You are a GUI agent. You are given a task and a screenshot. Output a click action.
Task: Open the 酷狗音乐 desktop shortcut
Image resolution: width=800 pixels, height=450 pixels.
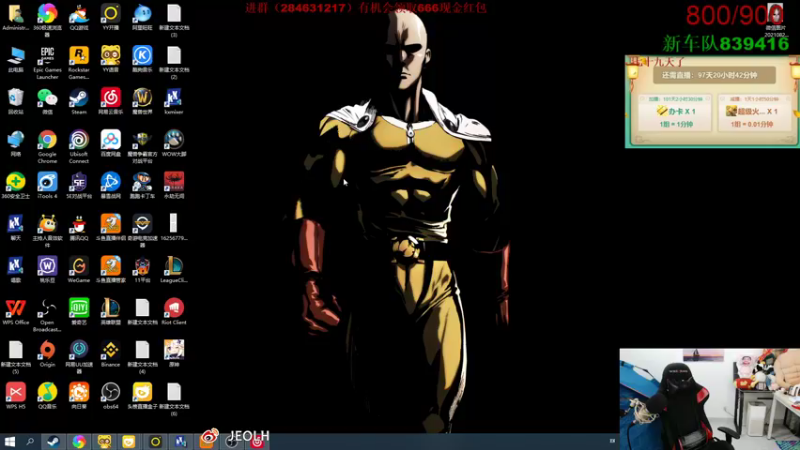click(142, 59)
